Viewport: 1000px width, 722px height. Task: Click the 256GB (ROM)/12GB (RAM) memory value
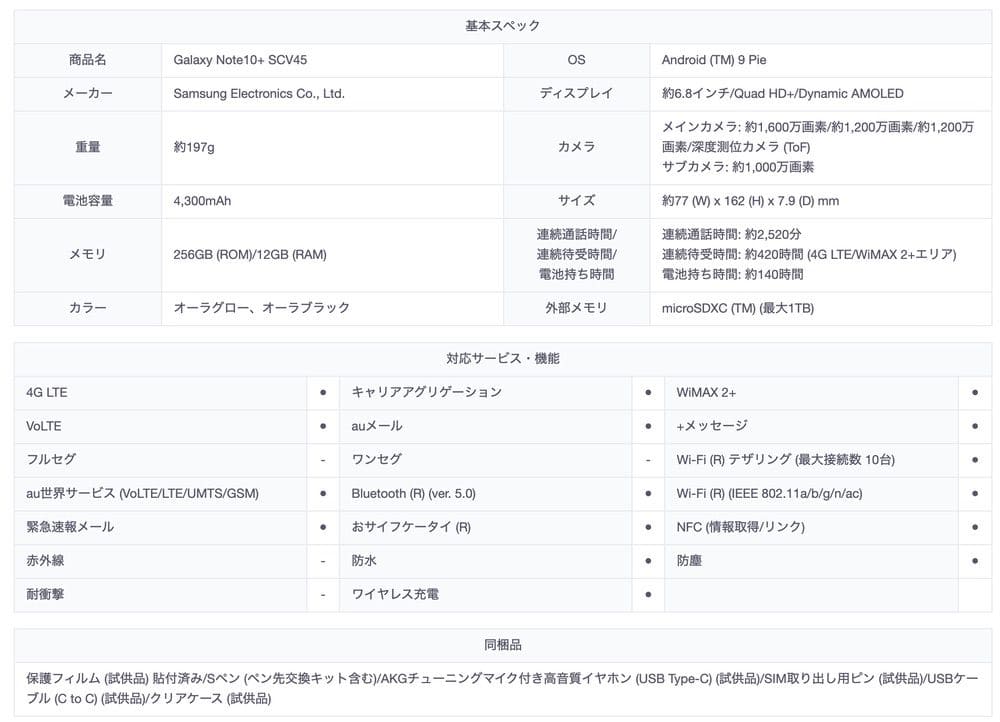click(250, 255)
